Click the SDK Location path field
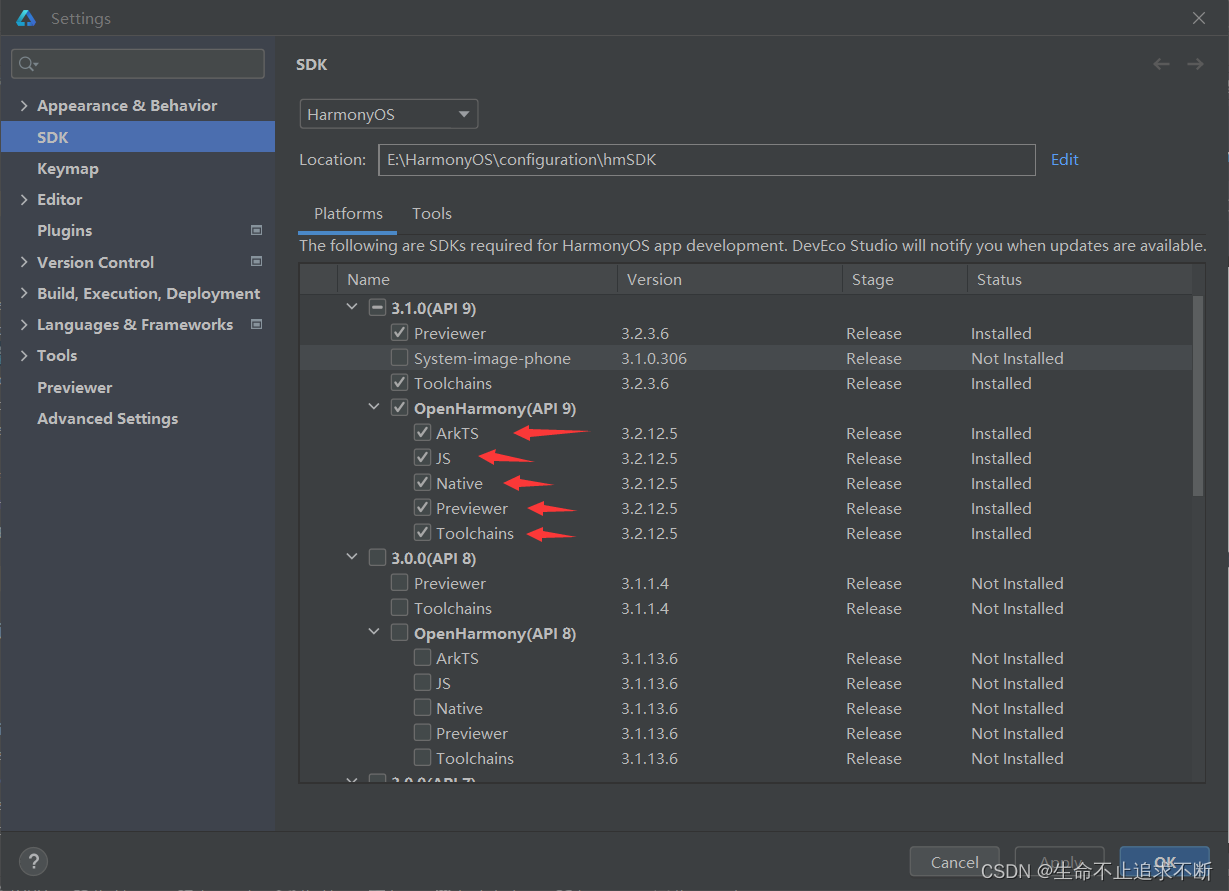The height and width of the screenshot is (891, 1229). [x=706, y=160]
